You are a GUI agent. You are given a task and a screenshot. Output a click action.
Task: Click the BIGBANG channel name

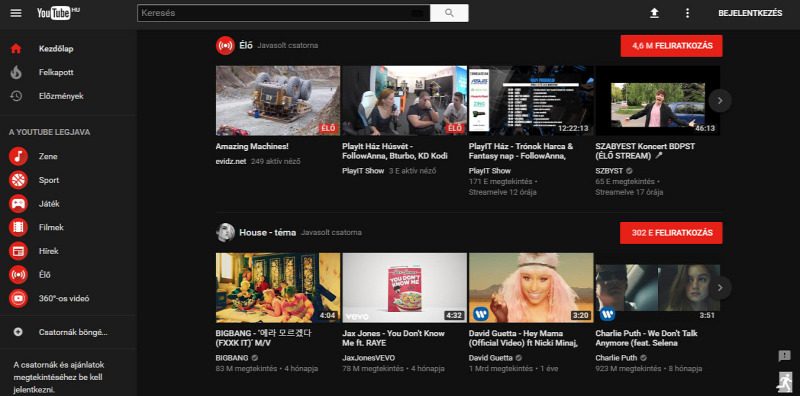[x=232, y=358]
